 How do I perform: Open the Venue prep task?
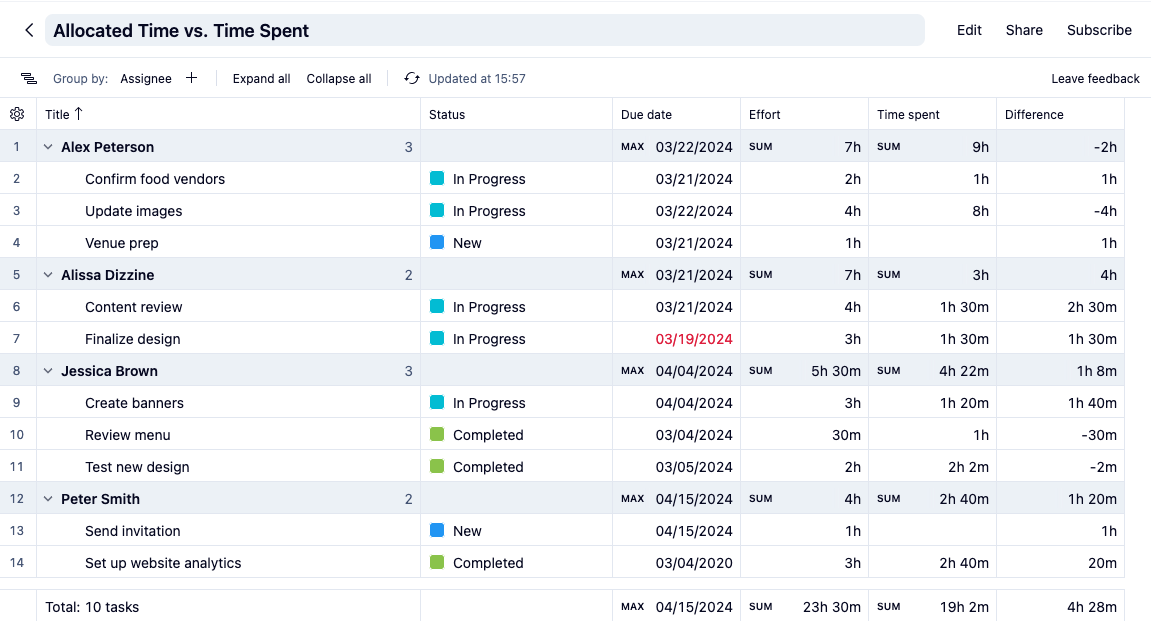(x=122, y=243)
